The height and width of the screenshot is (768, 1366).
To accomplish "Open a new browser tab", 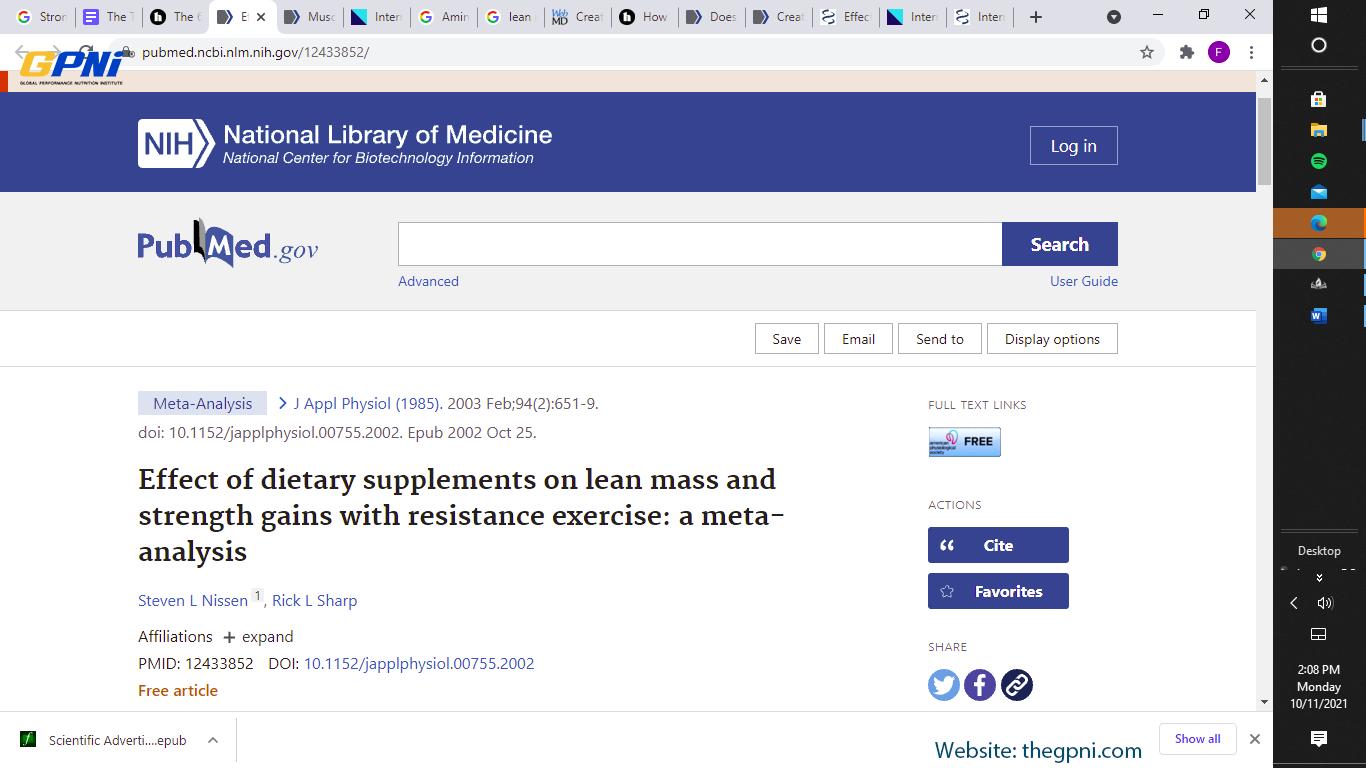I will pos(1036,17).
